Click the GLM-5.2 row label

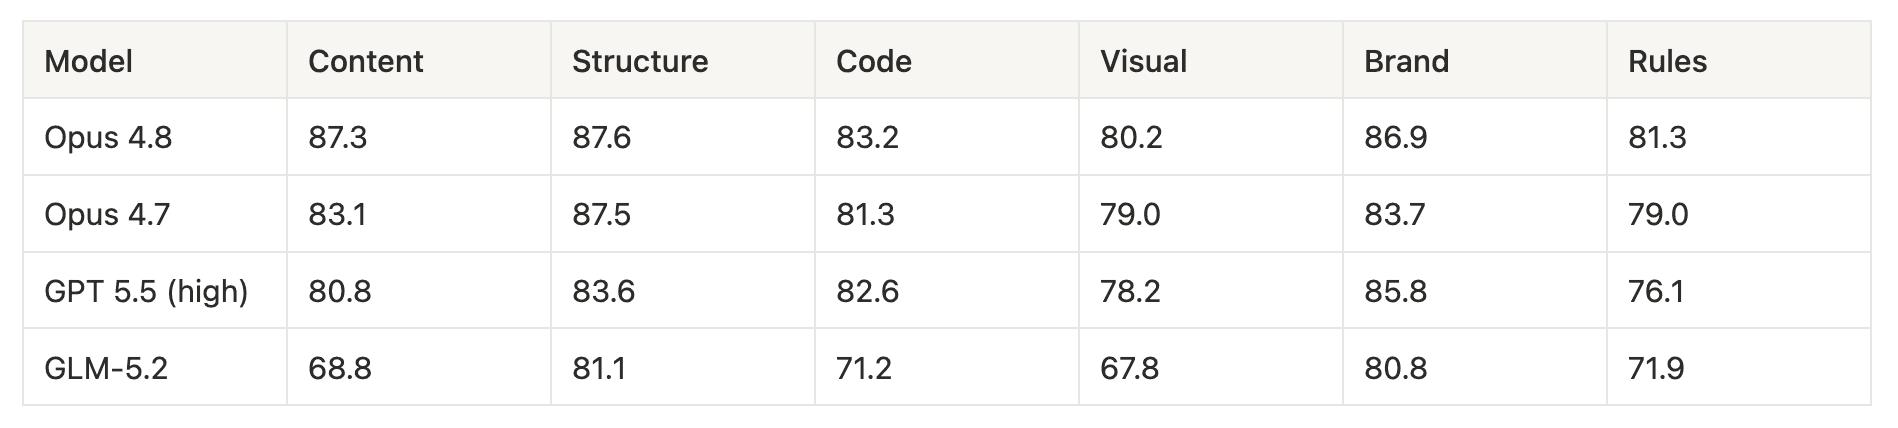[x=106, y=368]
